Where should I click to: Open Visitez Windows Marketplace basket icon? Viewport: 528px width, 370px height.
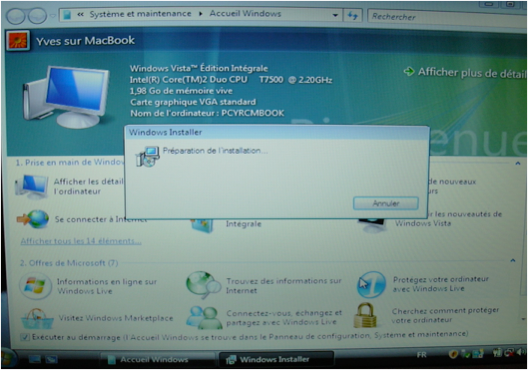point(37,319)
